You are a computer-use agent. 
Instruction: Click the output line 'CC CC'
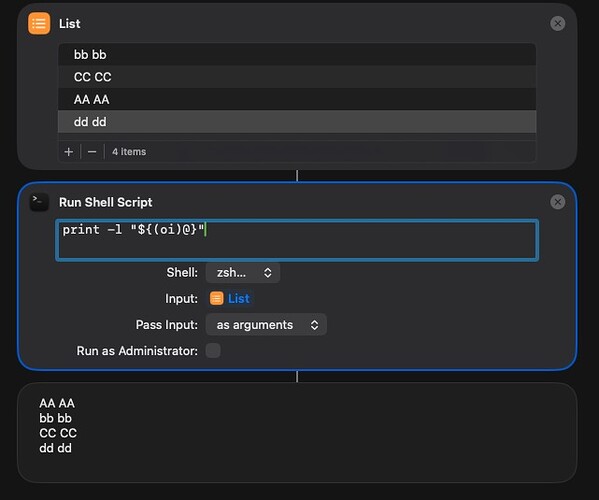(x=58, y=433)
